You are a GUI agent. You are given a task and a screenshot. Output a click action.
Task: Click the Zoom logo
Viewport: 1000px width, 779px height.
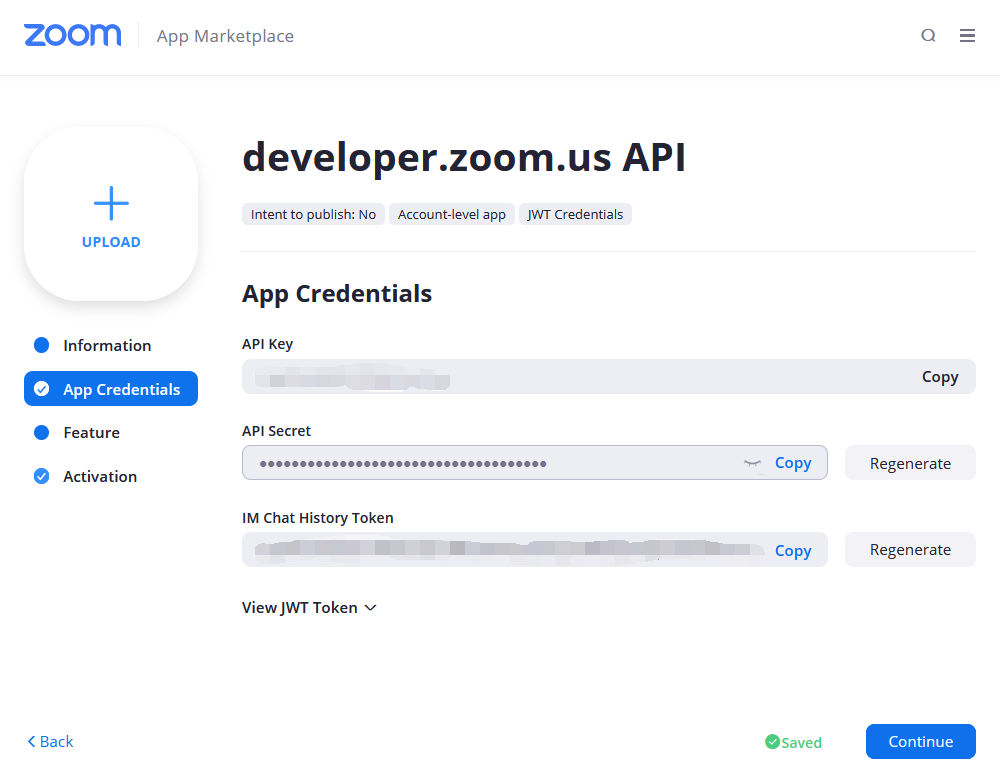(x=73, y=36)
